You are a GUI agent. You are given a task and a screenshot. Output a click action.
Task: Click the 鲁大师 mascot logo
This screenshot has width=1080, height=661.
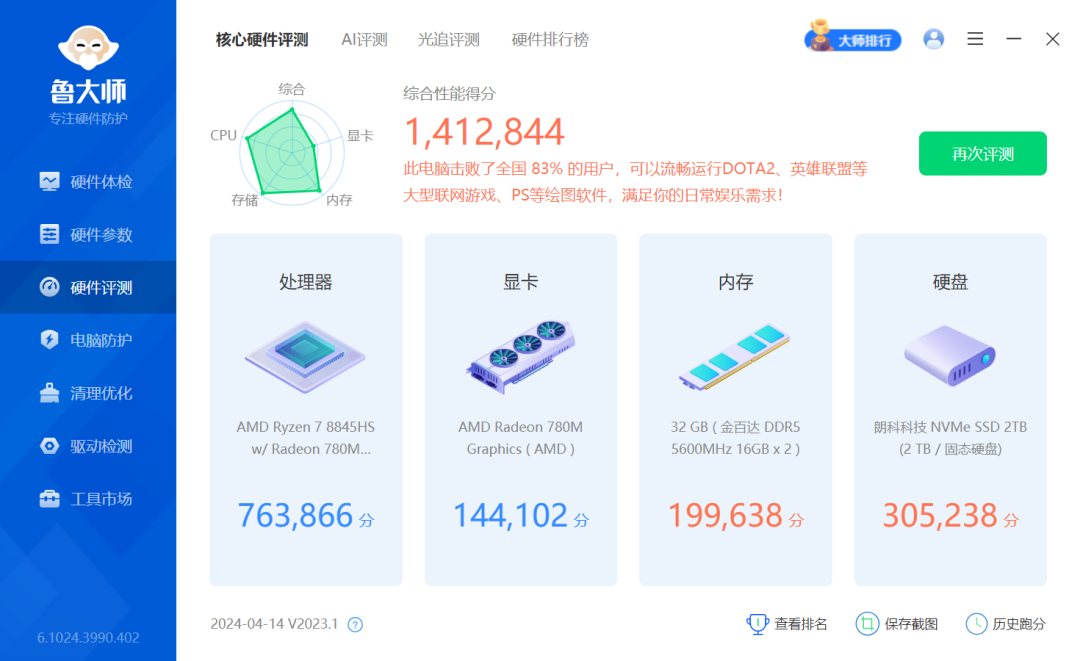tap(88, 48)
